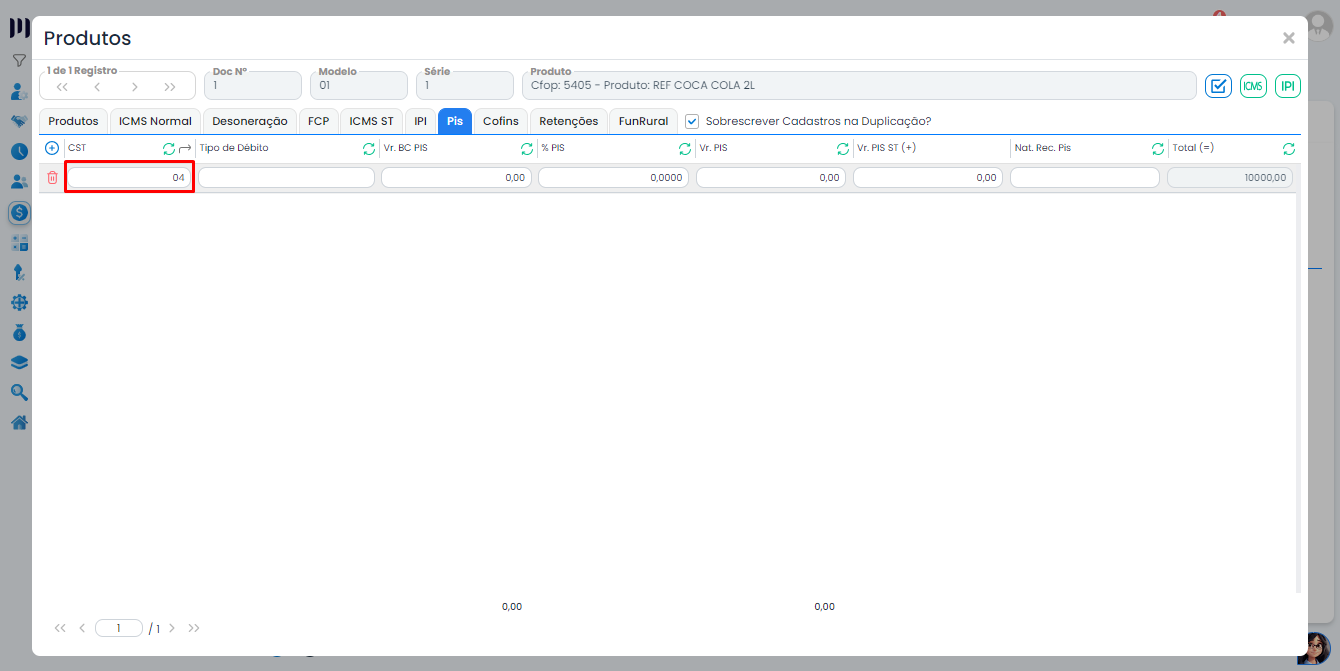Select the Retenções tab
The image size is (1340, 671).
(x=568, y=121)
